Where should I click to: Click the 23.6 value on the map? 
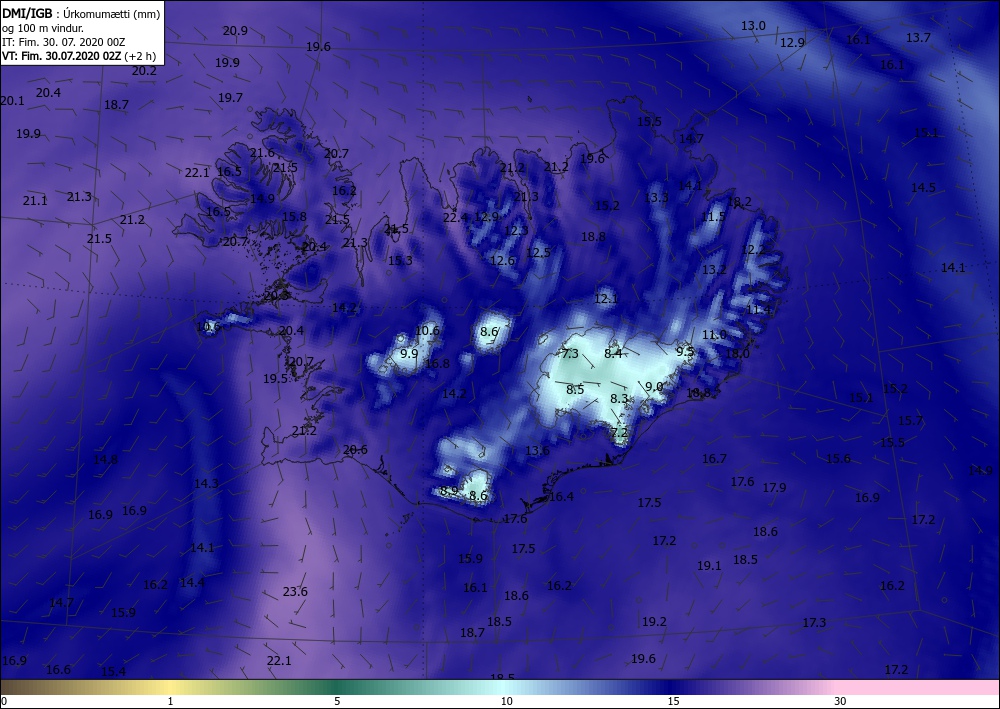(x=295, y=592)
